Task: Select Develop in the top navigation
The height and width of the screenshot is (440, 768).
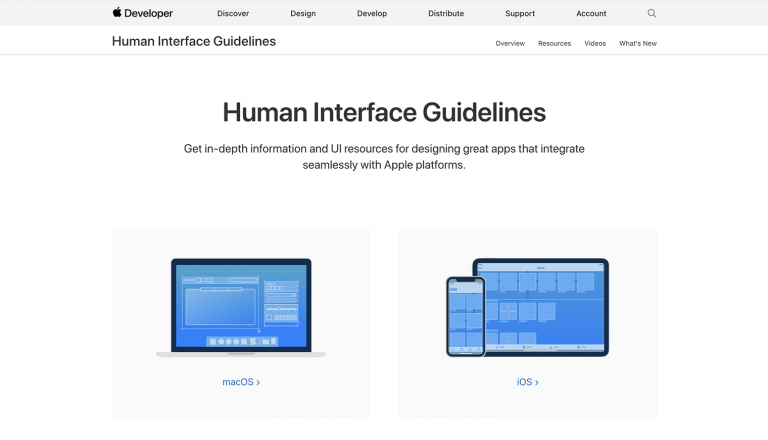Action: pos(371,14)
